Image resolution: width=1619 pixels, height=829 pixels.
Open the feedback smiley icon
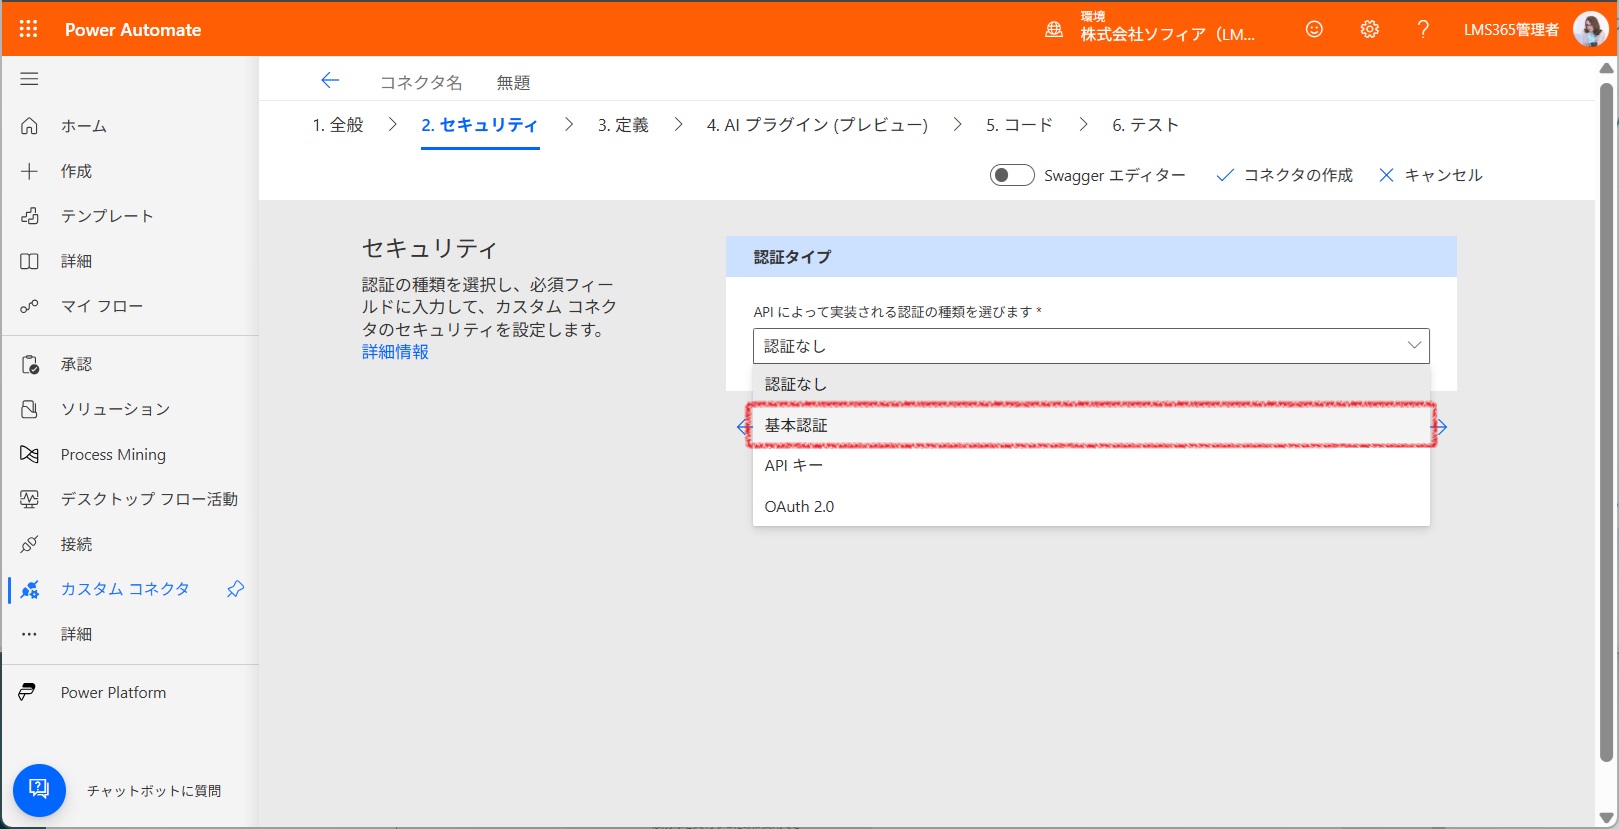pyautogui.click(x=1314, y=29)
